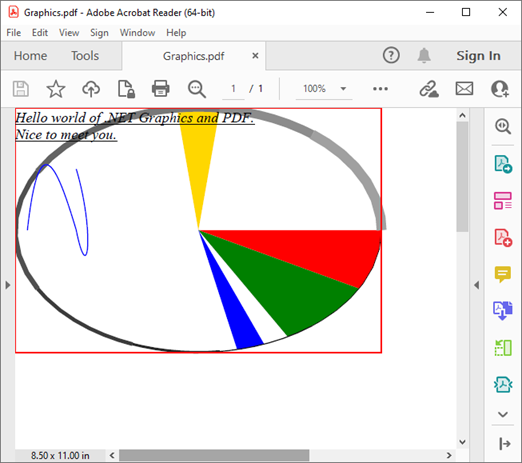
Task: Open notifications bell
Action: coord(424,55)
